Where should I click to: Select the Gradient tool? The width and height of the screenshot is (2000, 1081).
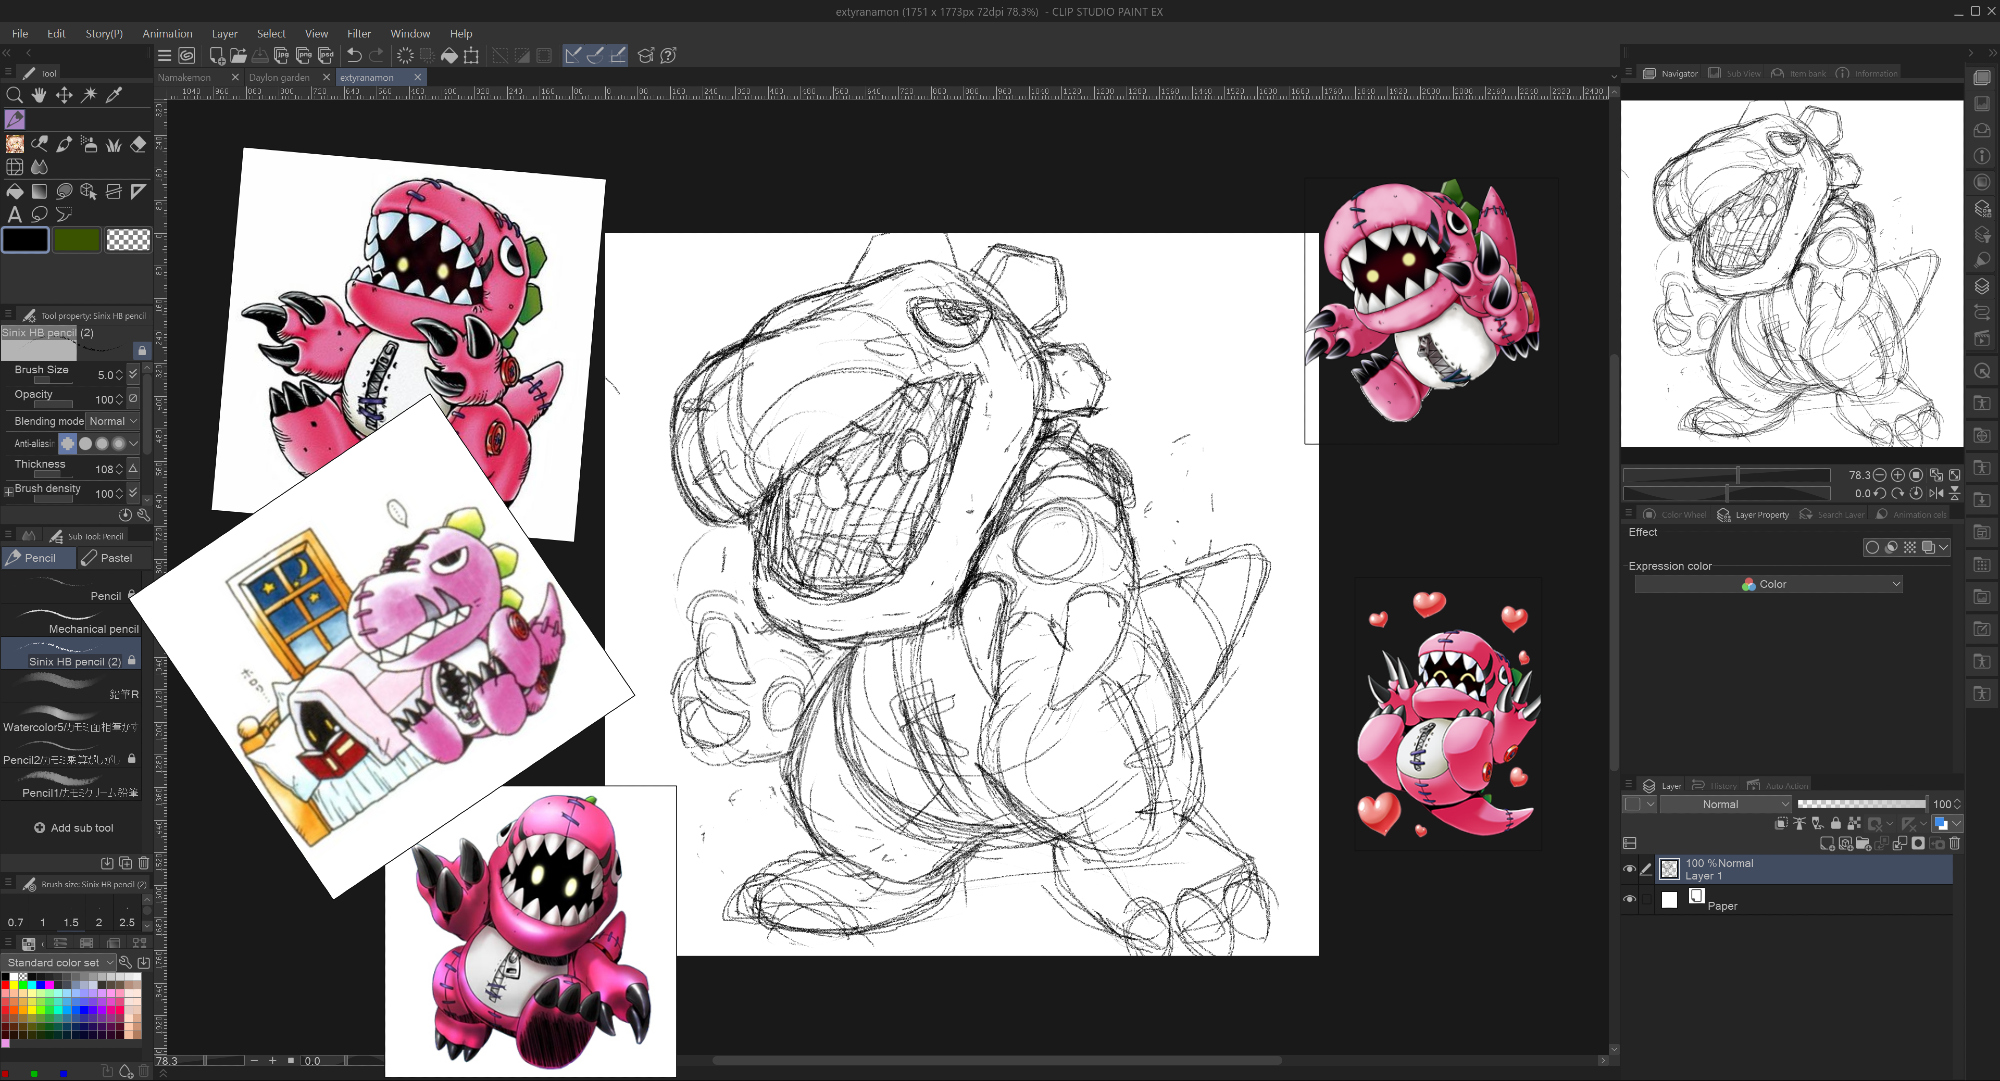point(39,191)
